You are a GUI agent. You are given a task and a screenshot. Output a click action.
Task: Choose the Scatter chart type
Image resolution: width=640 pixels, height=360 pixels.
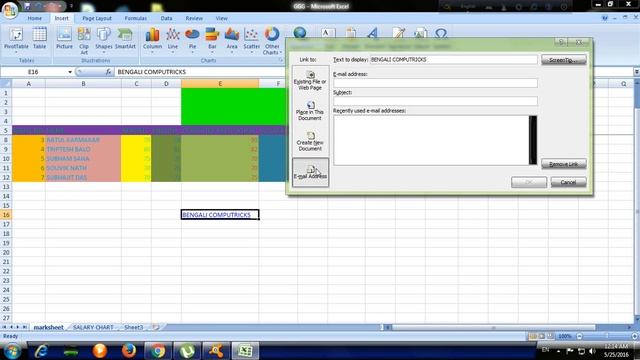point(251,40)
